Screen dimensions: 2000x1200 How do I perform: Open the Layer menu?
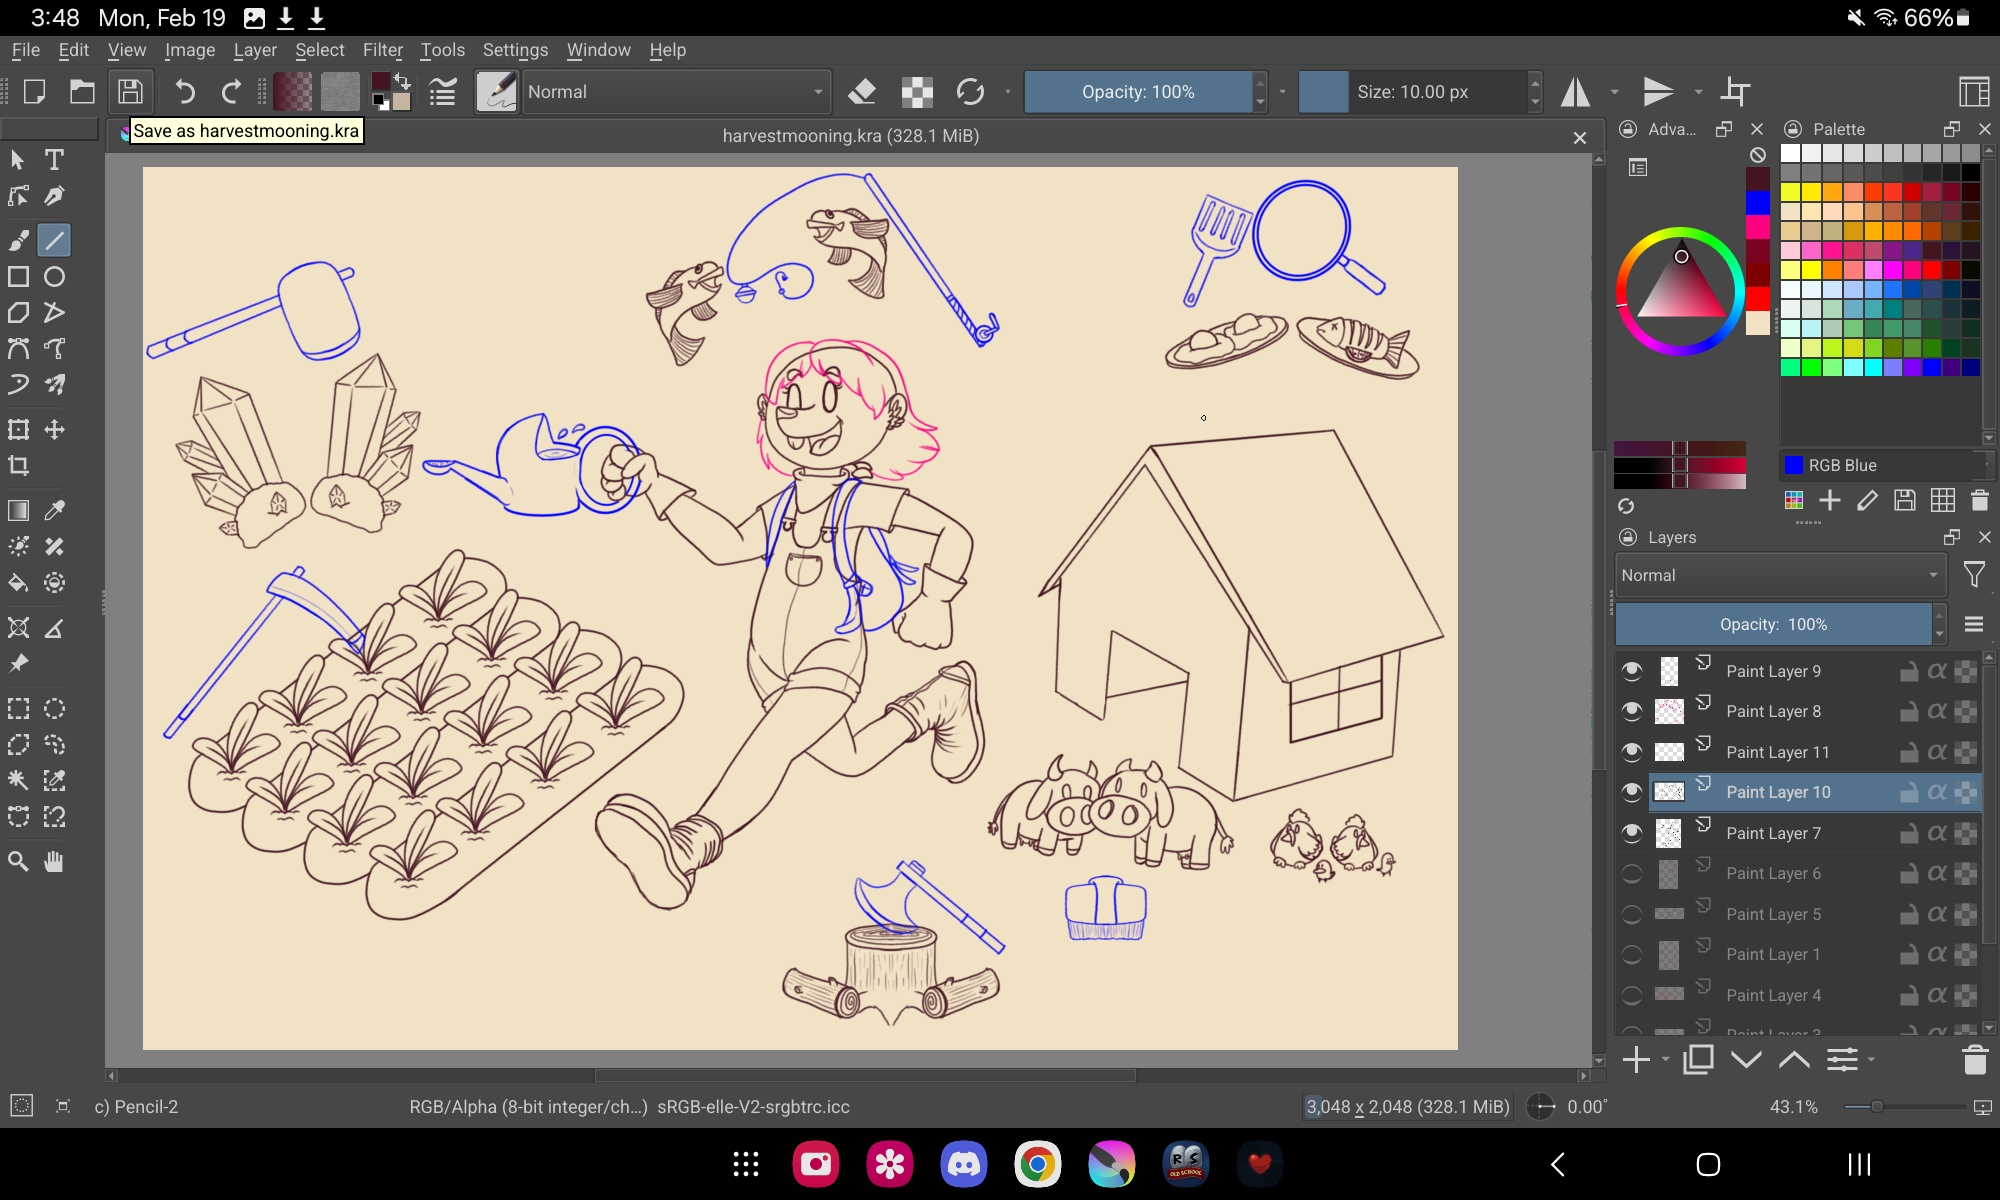255,50
